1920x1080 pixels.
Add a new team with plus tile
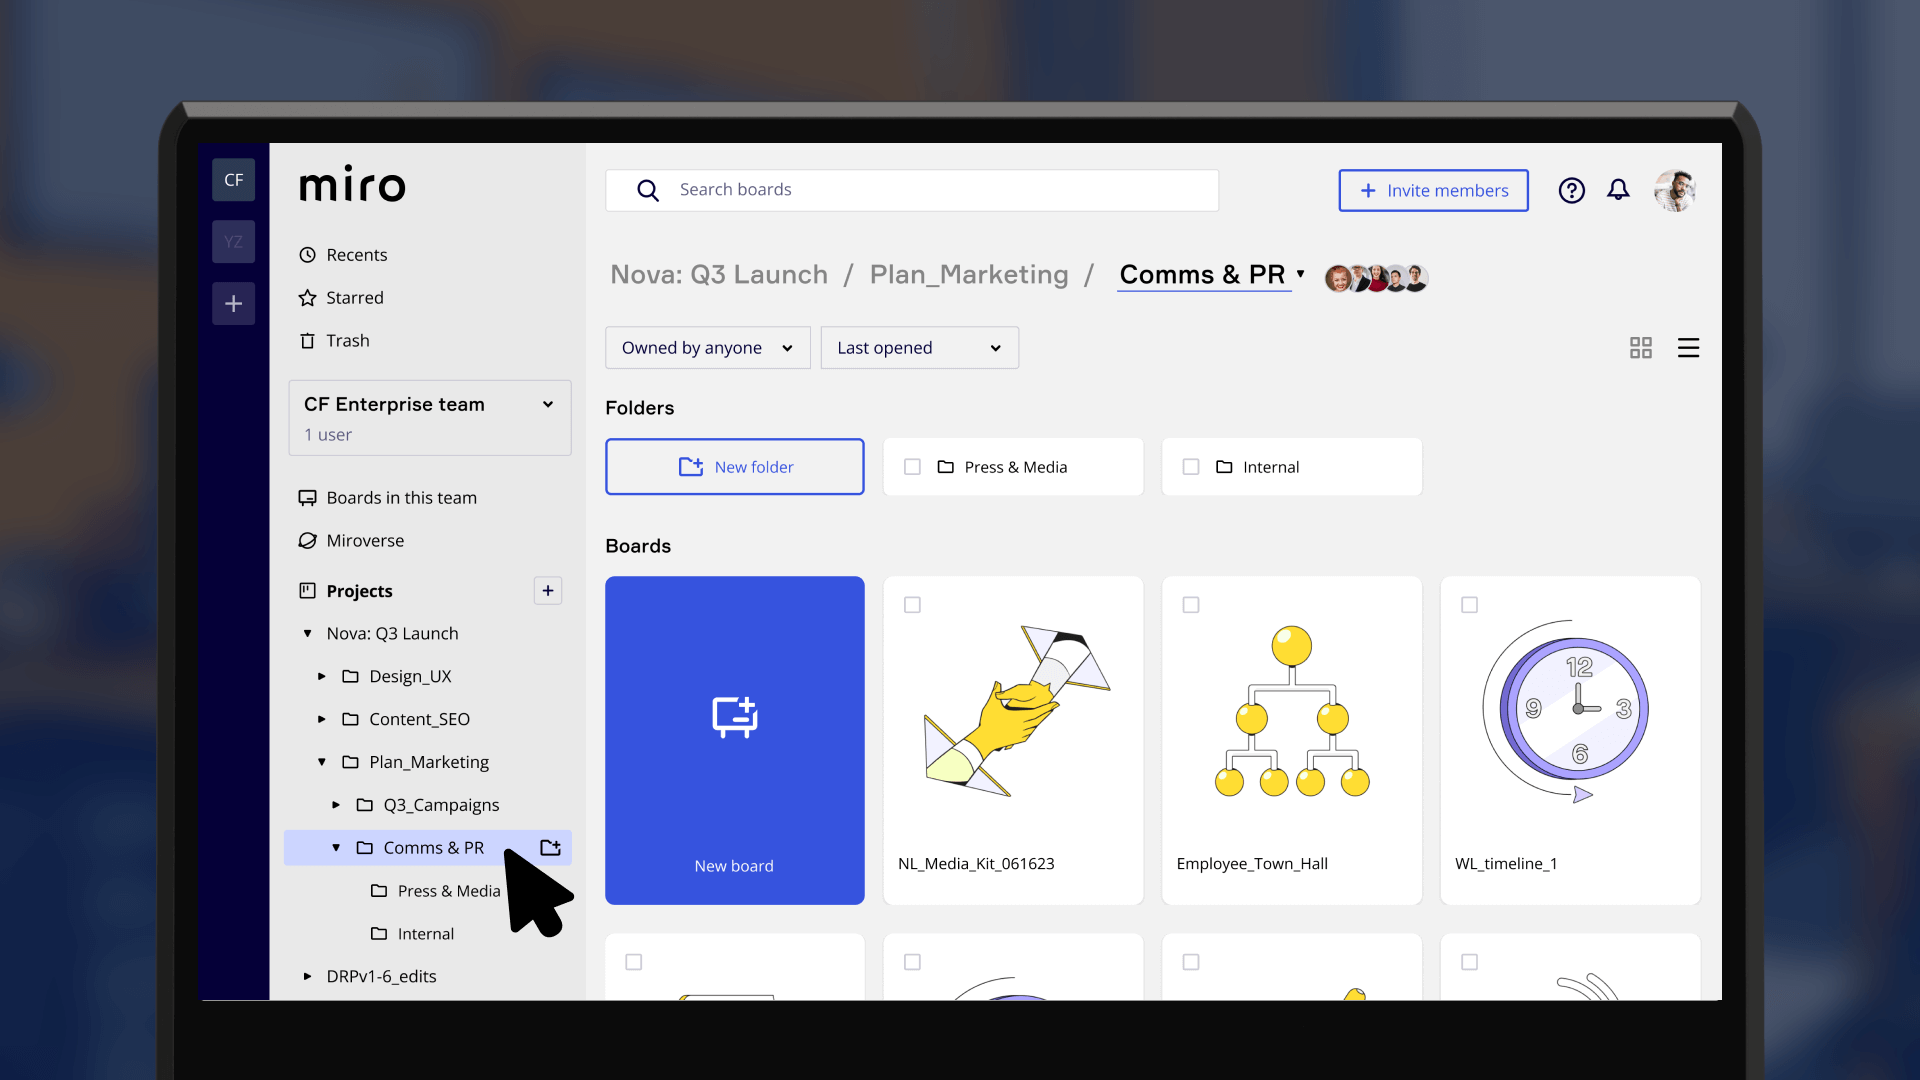[233, 303]
